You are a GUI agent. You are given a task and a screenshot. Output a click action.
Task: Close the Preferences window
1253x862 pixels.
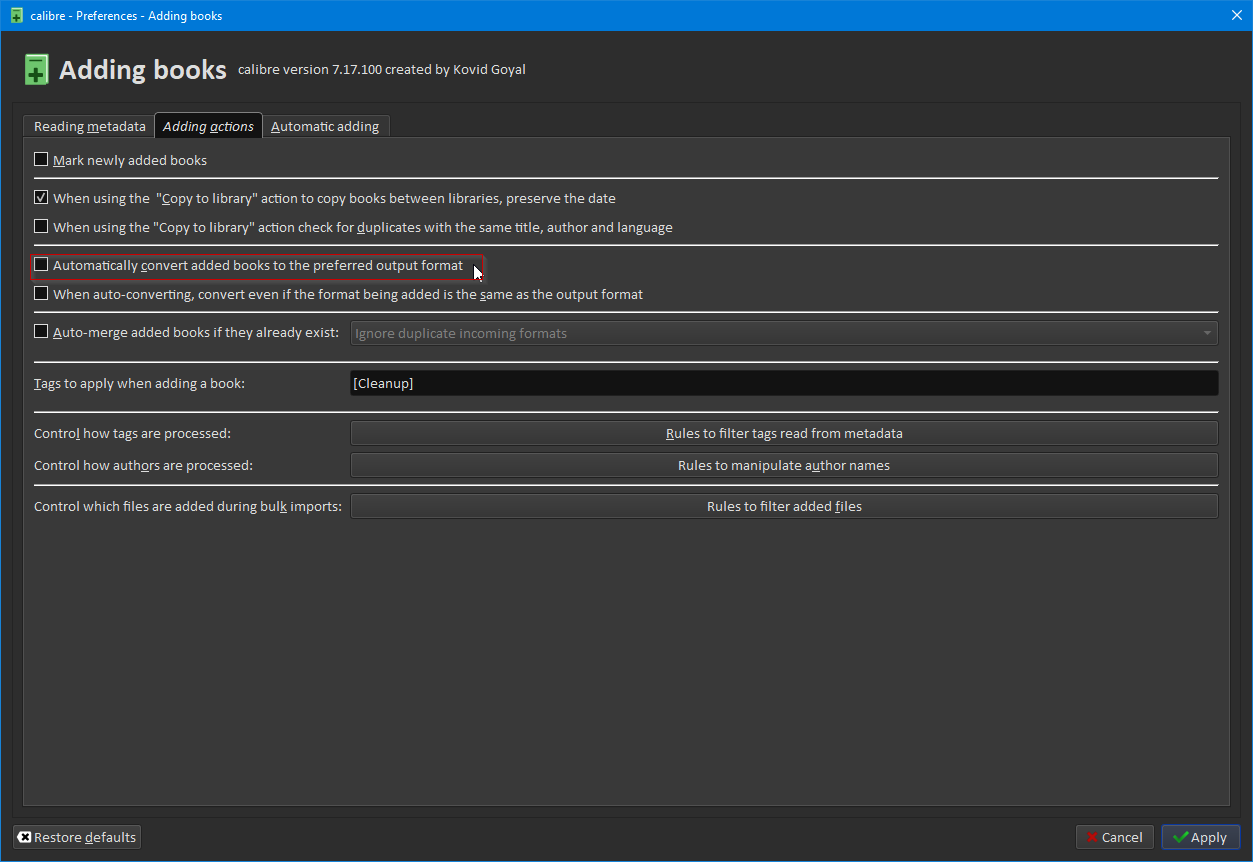click(x=1236, y=15)
